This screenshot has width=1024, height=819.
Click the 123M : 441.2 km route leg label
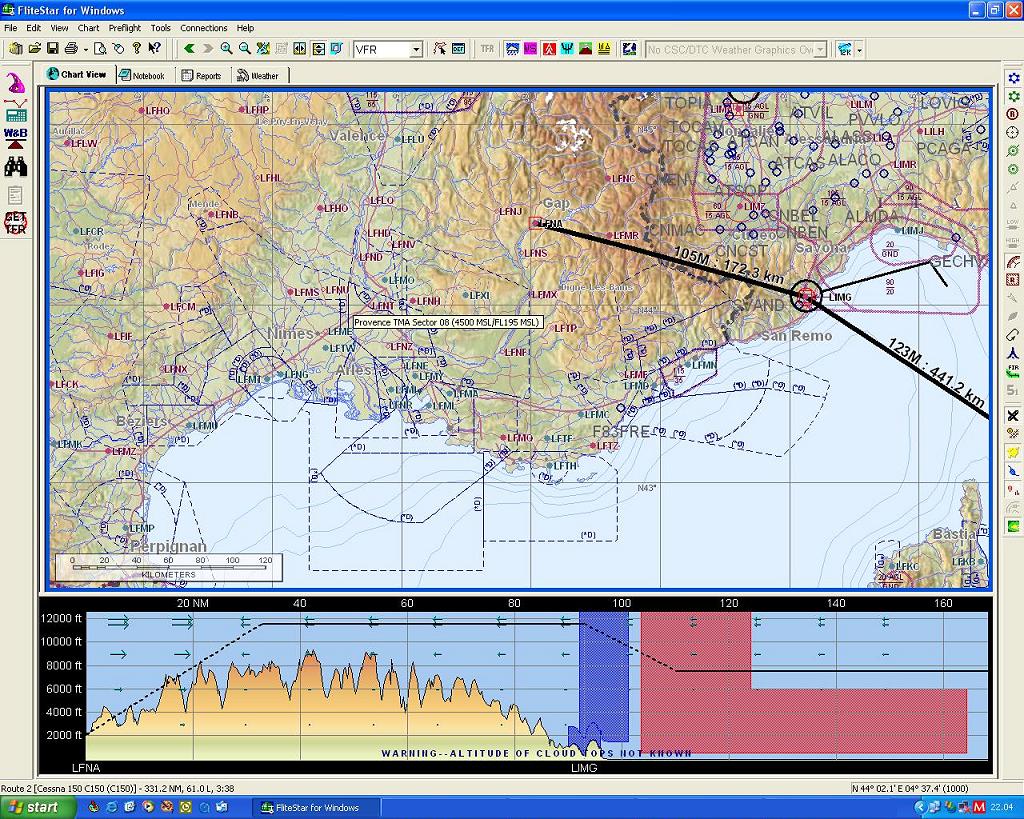click(x=936, y=373)
